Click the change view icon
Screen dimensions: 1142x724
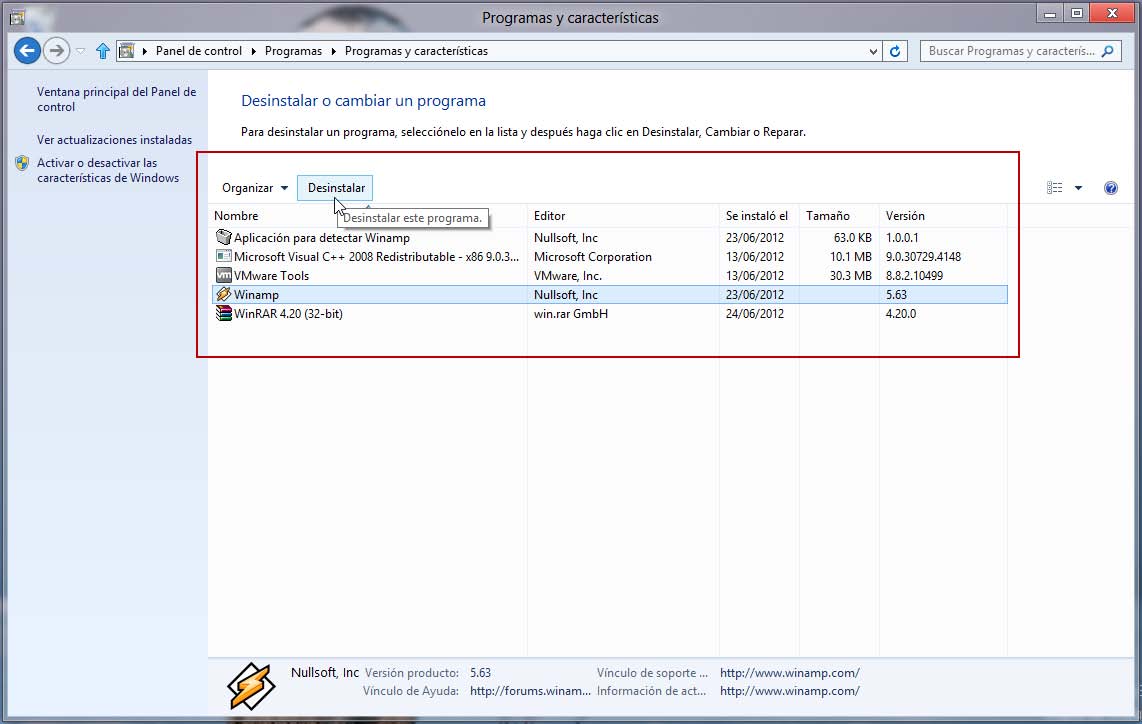coord(1055,188)
